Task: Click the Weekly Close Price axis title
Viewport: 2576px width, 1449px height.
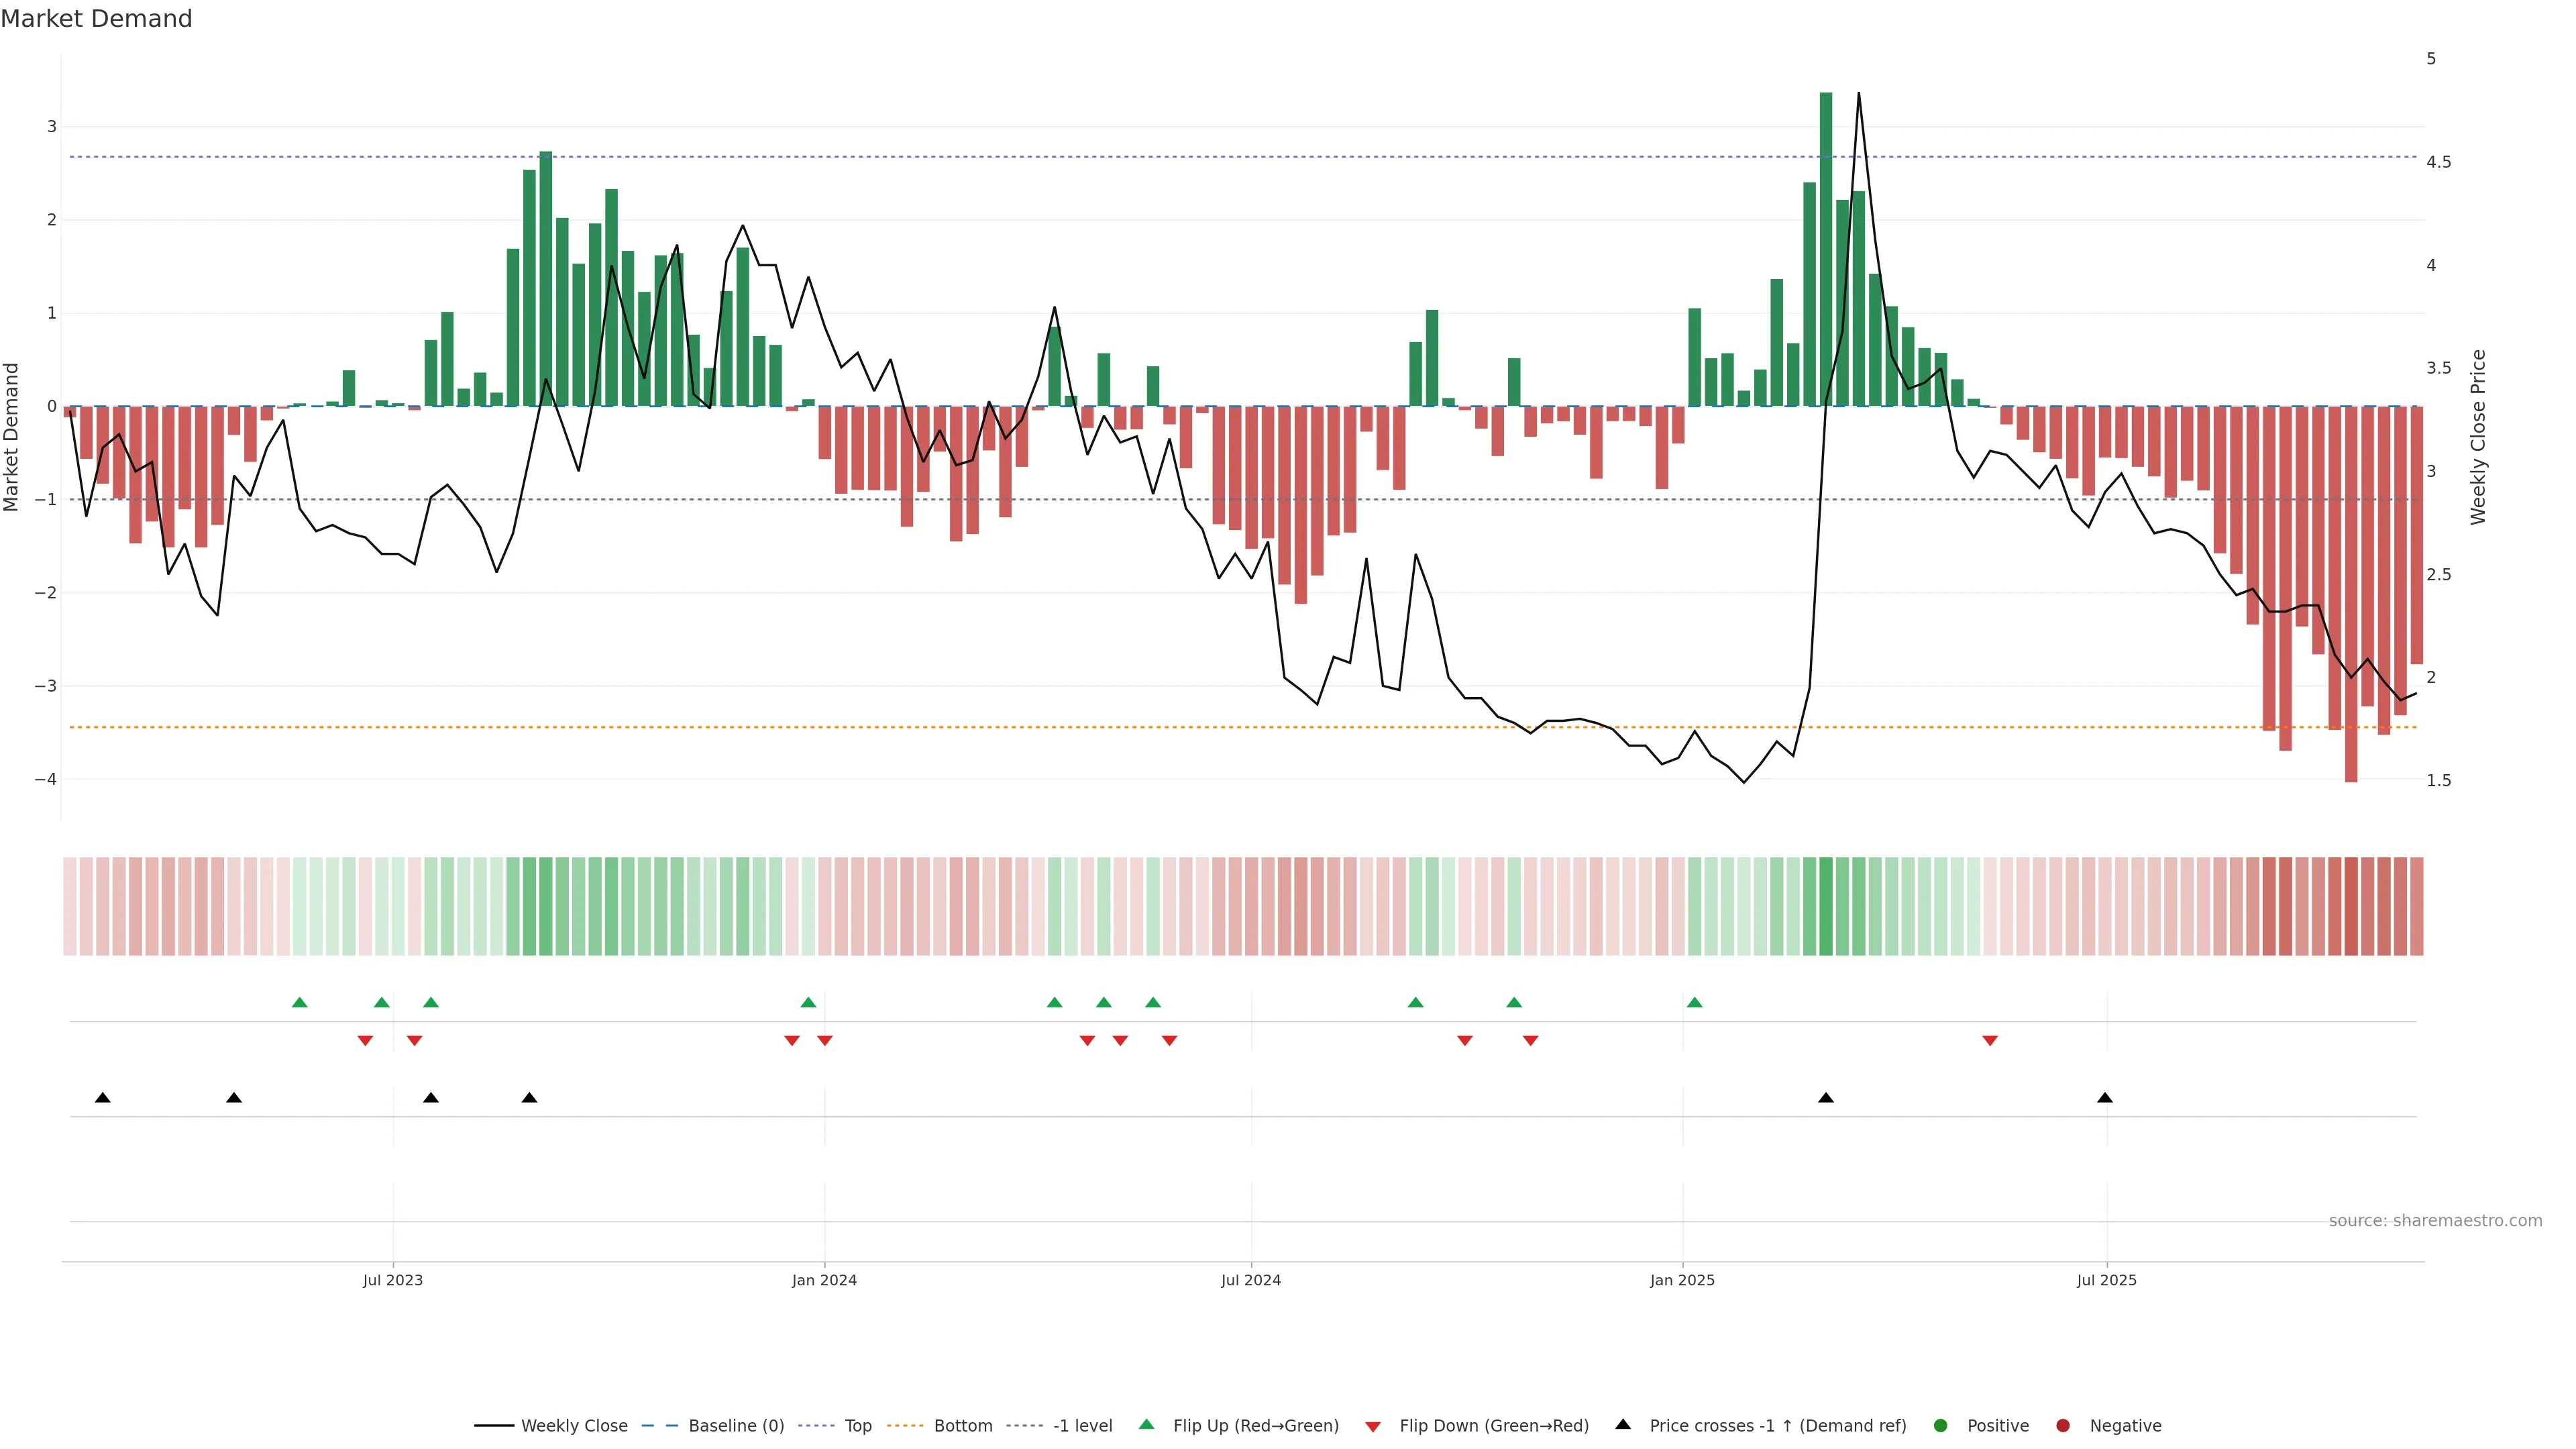Action: [x=2478, y=437]
